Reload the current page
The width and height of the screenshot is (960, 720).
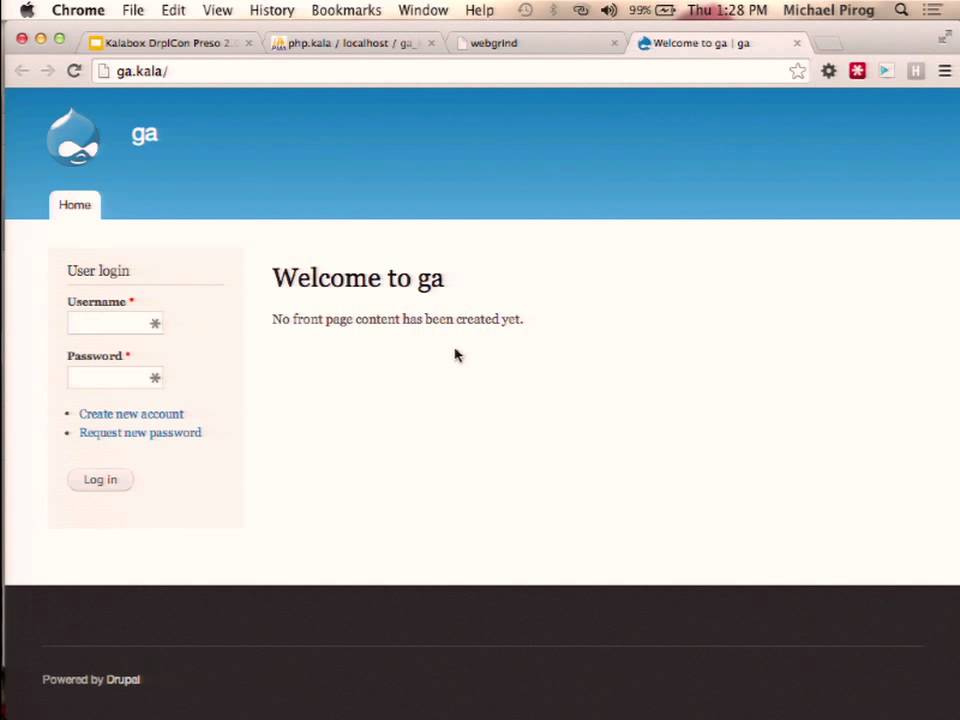[x=74, y=71]
